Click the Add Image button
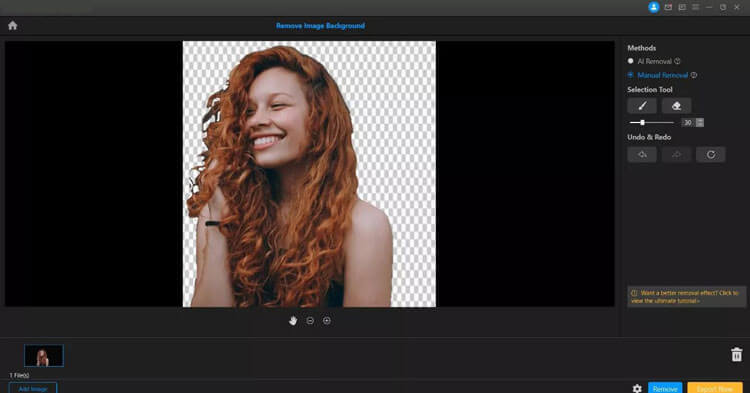Viewport: 750px width, 393px height. [x=33, y=388]
